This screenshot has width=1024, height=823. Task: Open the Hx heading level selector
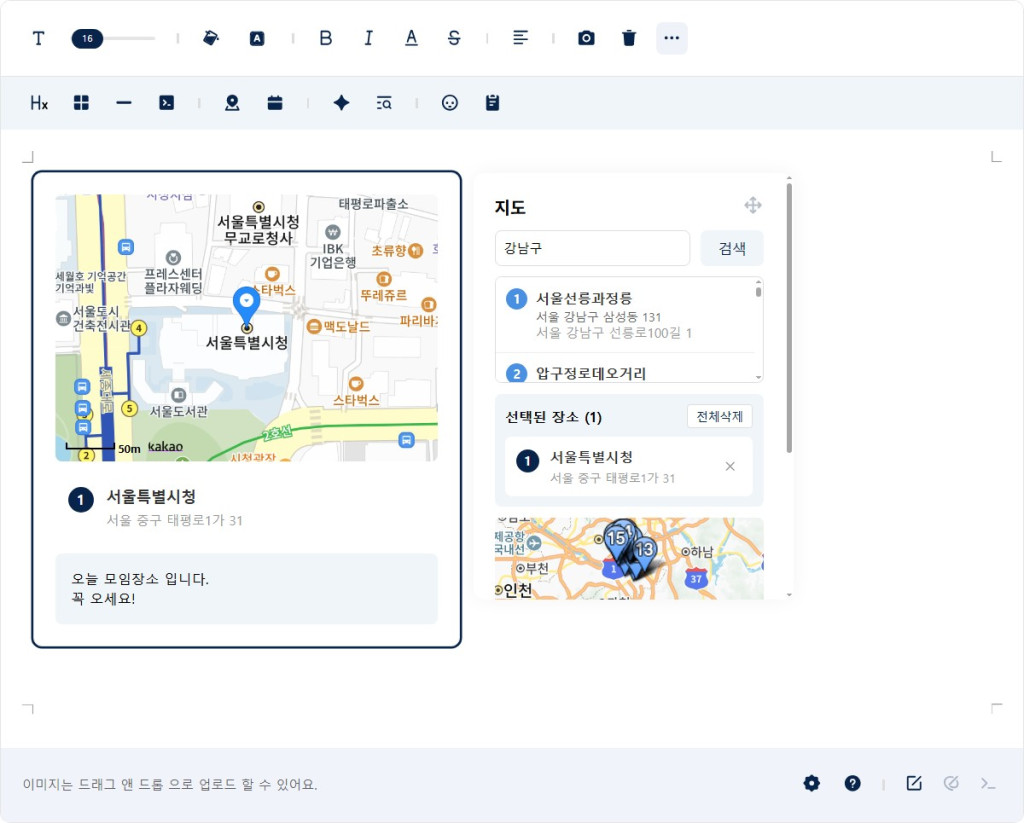(x=38, y=102)
